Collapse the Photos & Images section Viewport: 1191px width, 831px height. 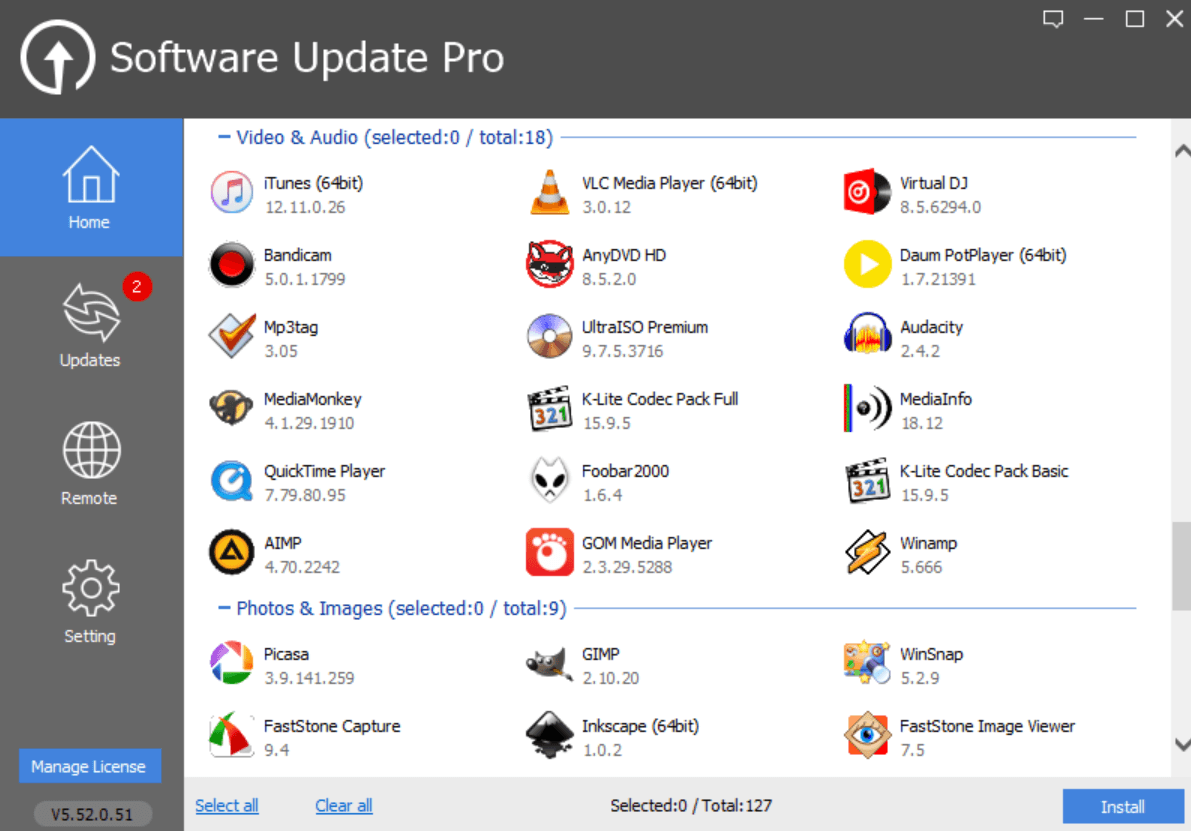225,608
